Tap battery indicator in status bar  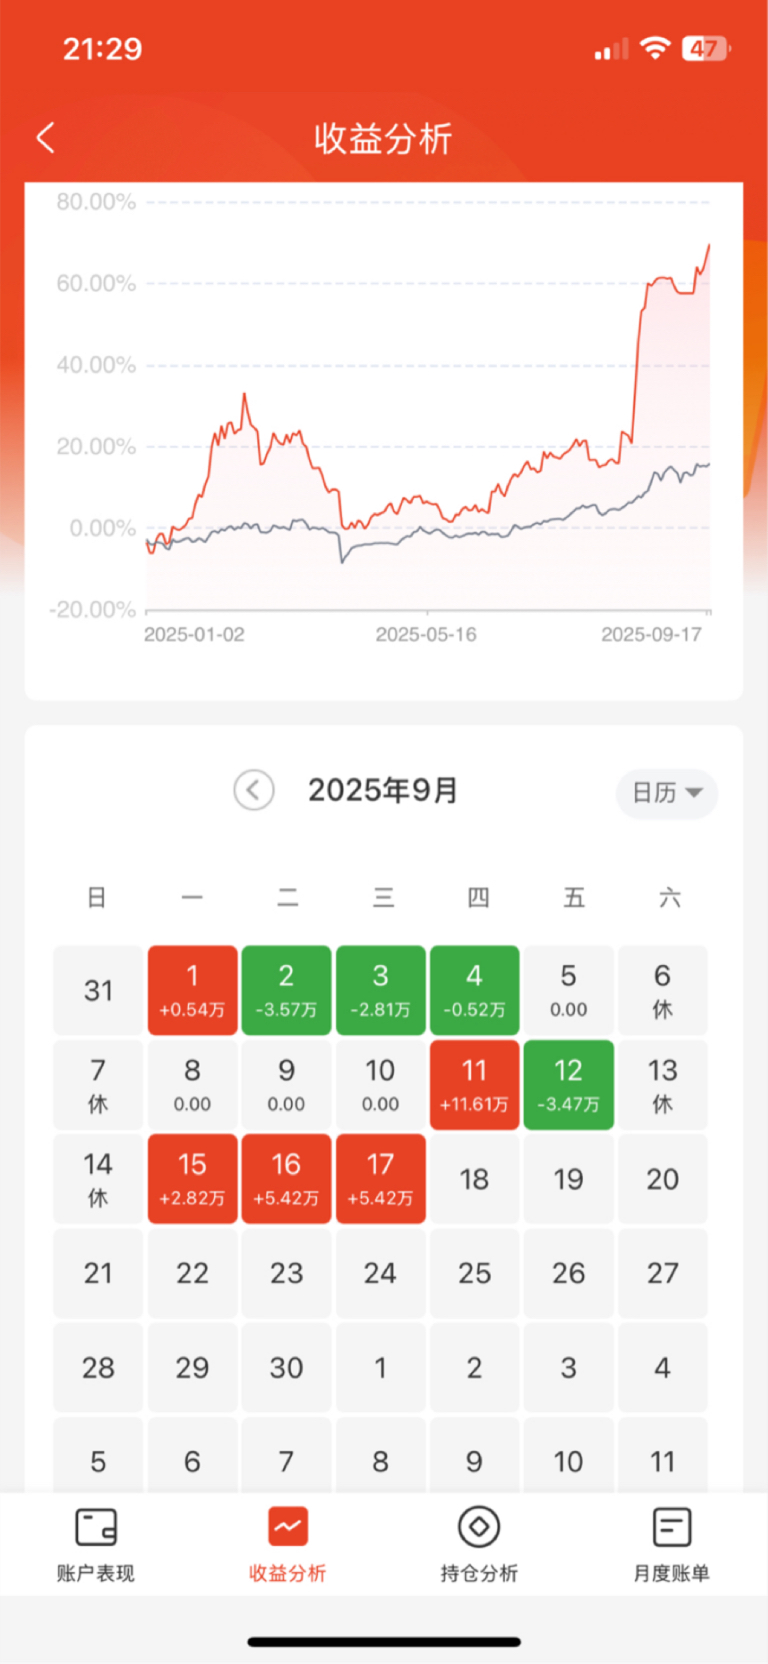point(706,48)
